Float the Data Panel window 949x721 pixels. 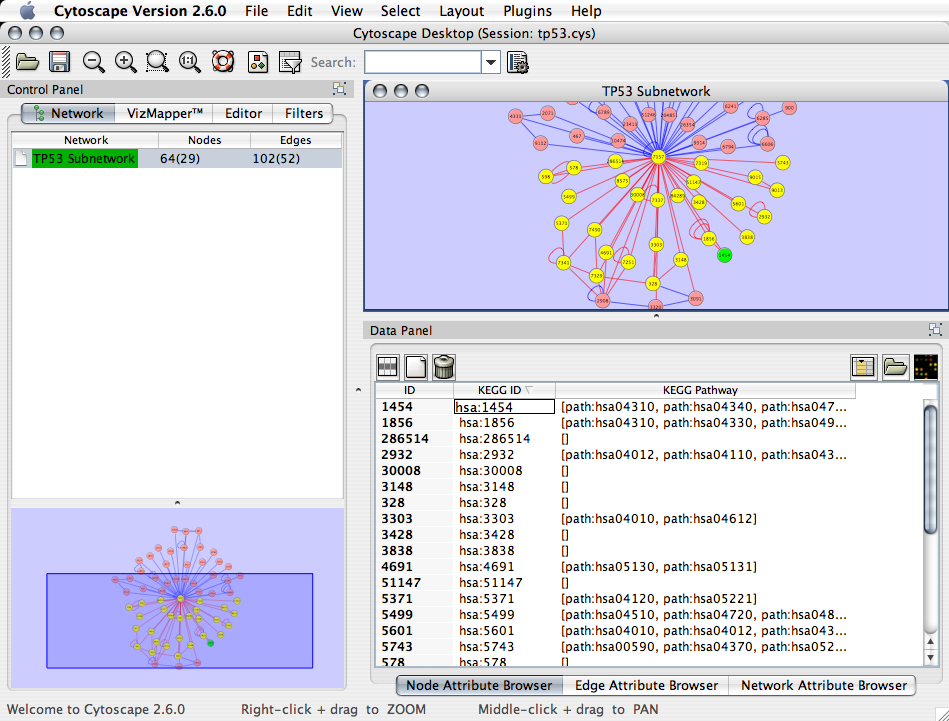(935, 329)
